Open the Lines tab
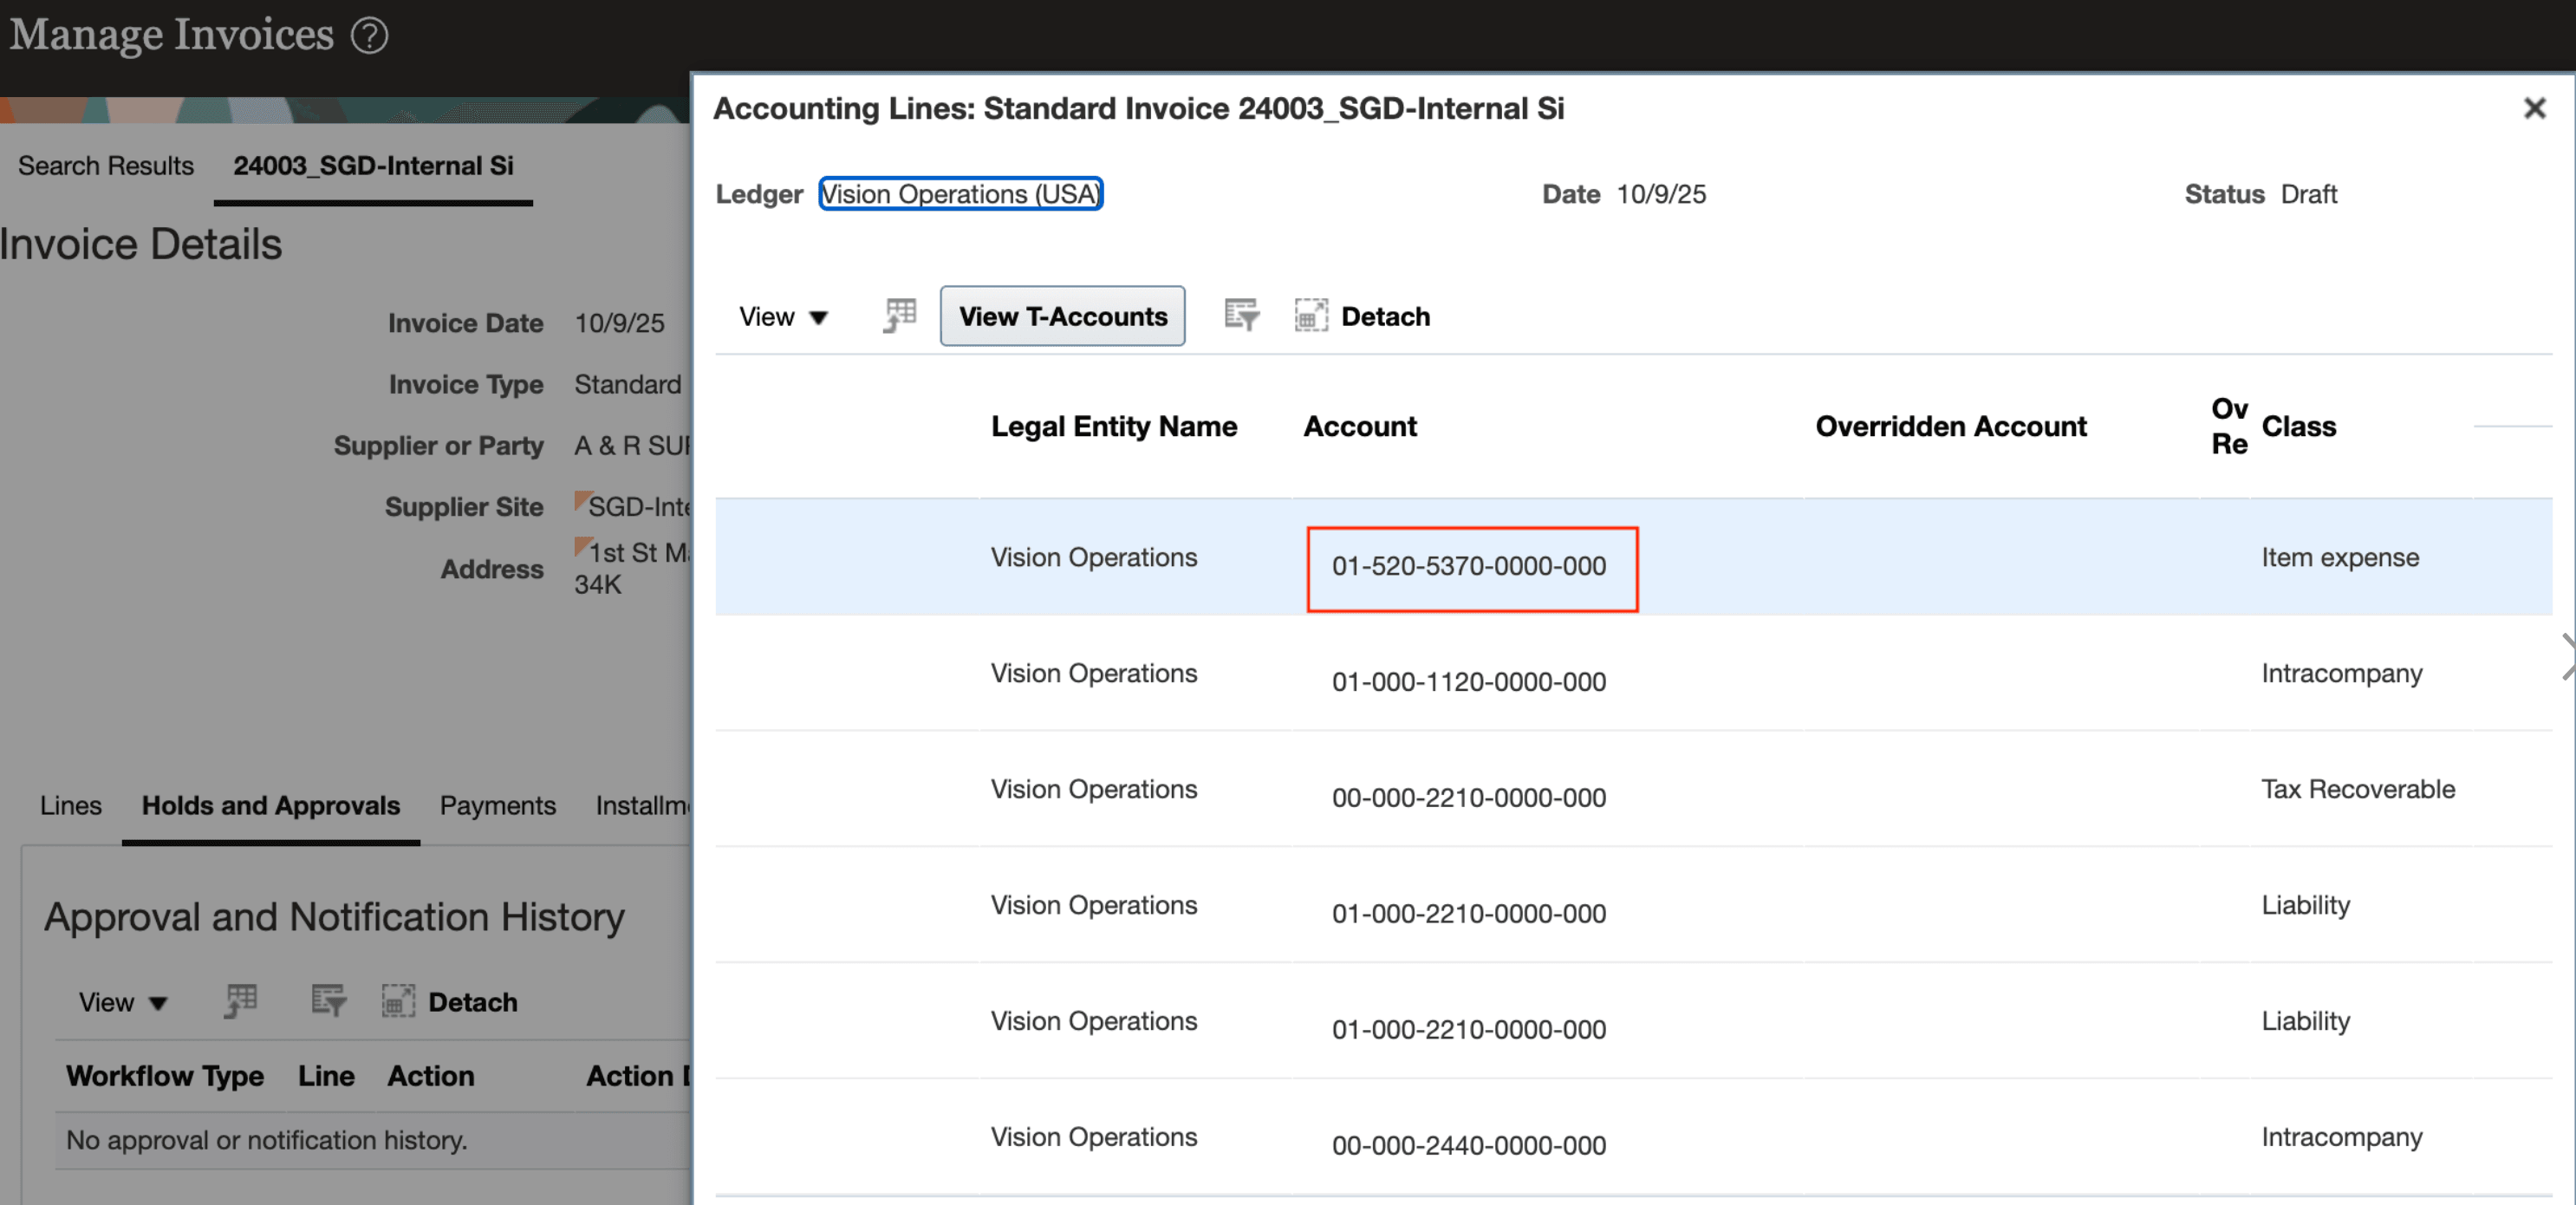2576x1205 pixels. pos(70,805)
